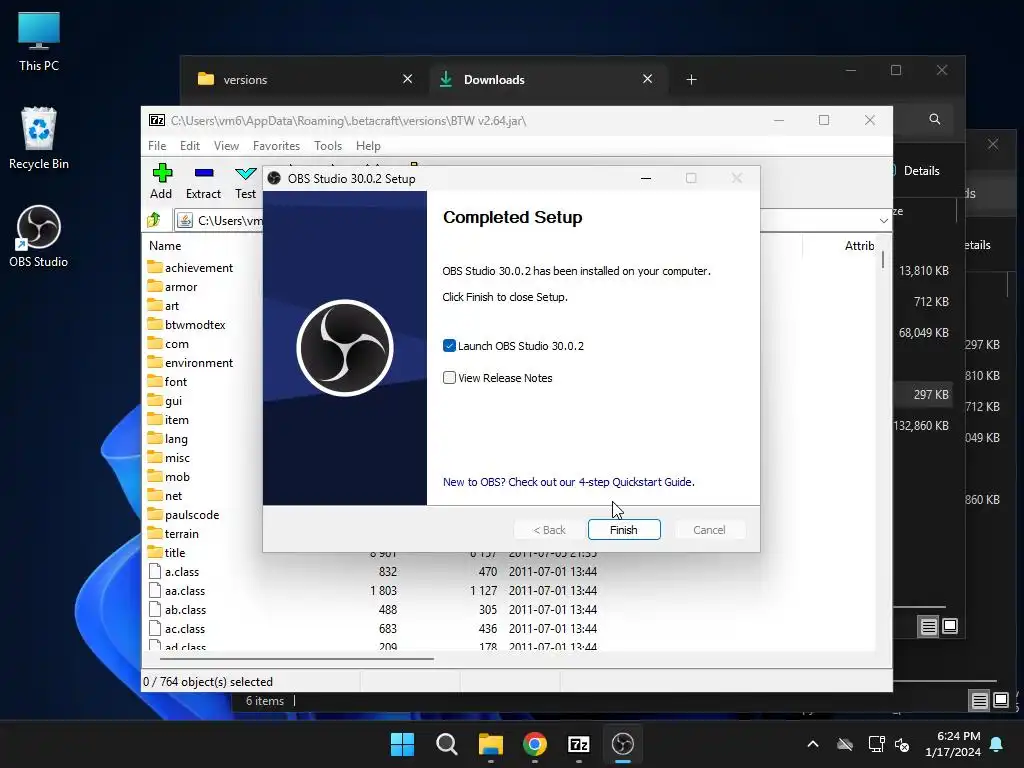Select the terrain folder

click(173, 533)
